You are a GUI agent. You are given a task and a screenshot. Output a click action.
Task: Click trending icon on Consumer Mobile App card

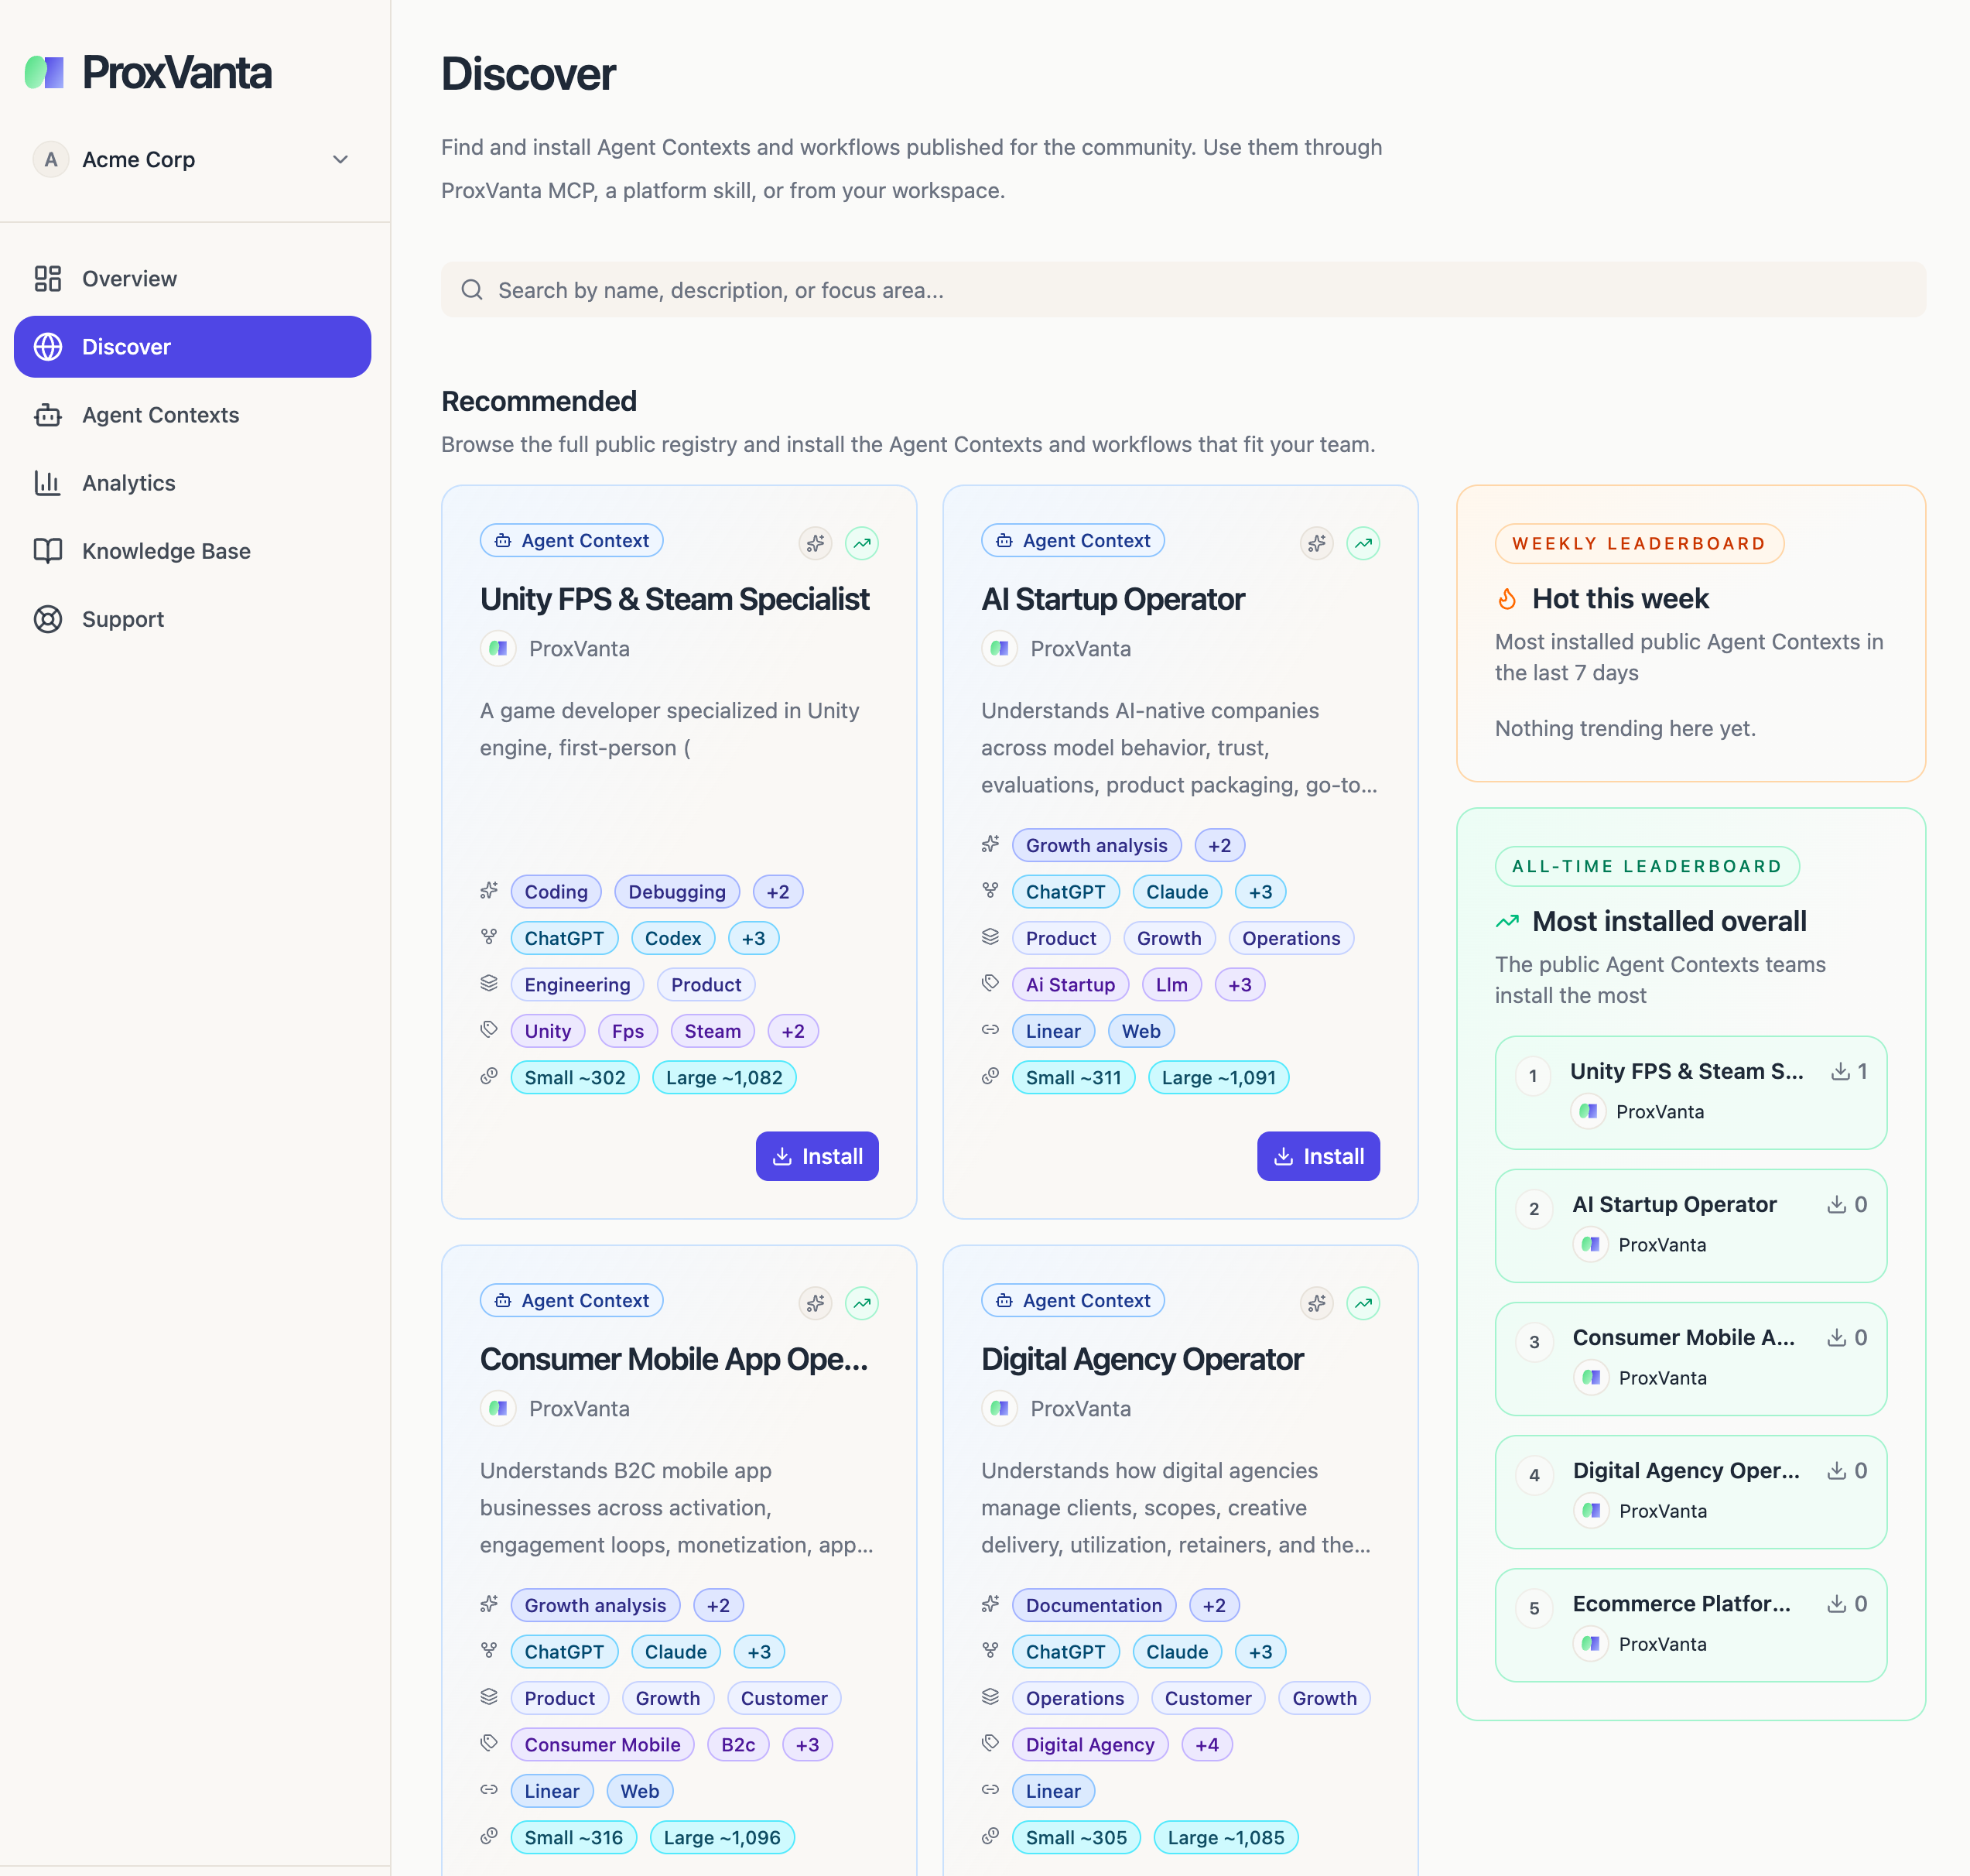click(x=862, y=1303)
